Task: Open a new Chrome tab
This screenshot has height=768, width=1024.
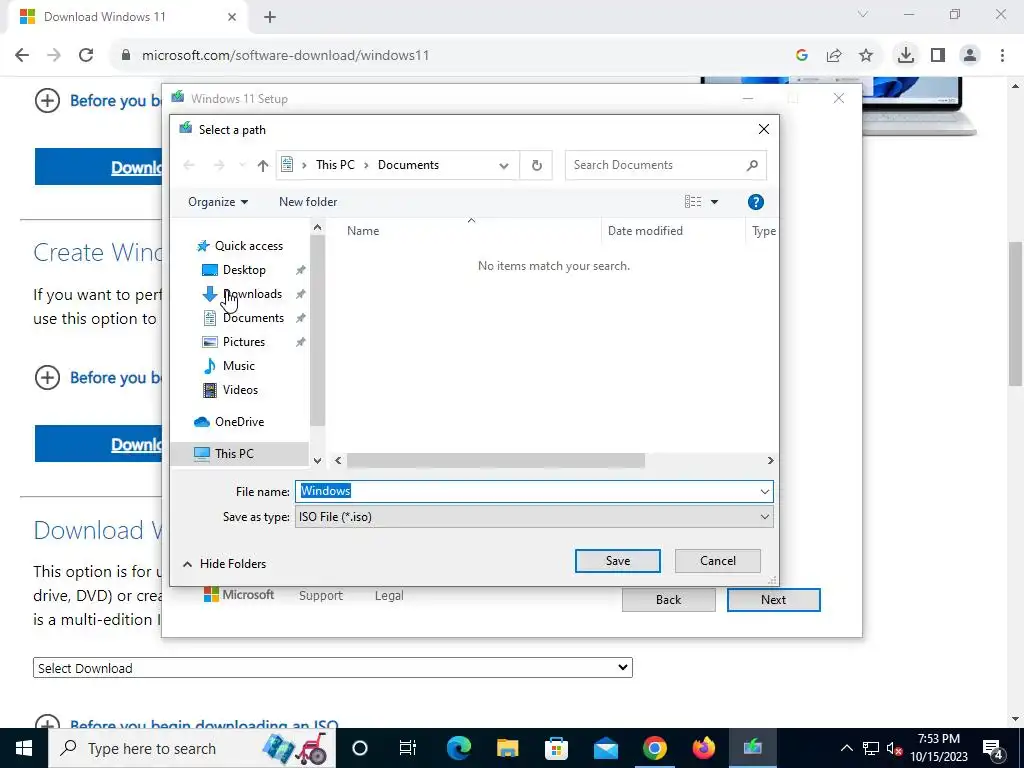Action: point(270,17)
